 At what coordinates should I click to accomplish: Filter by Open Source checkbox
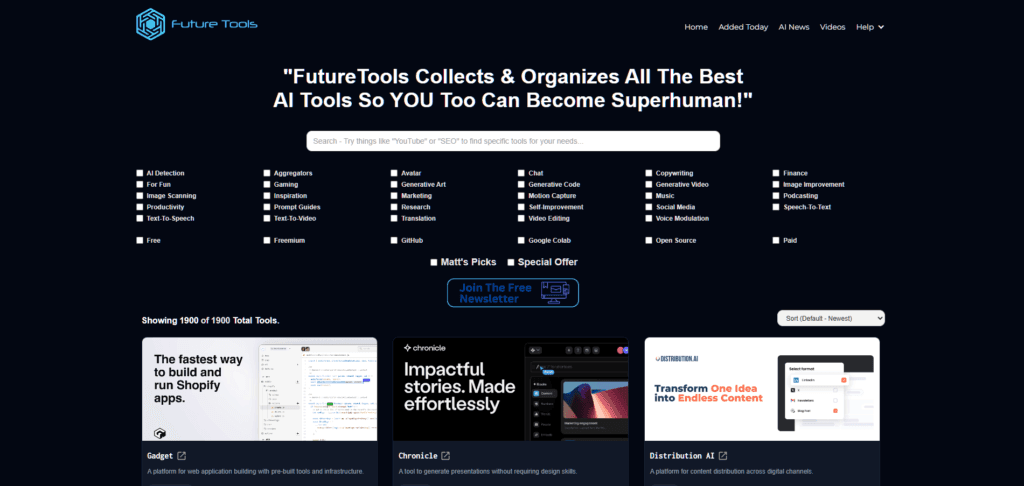coord(649,240)
